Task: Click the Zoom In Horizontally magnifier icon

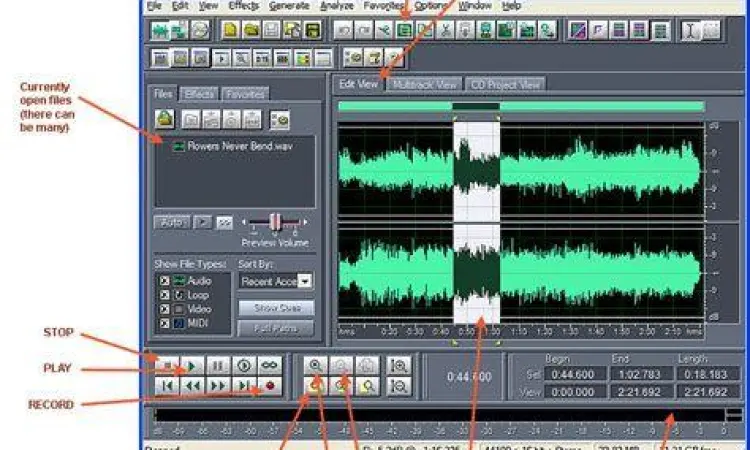Action: 316,366
